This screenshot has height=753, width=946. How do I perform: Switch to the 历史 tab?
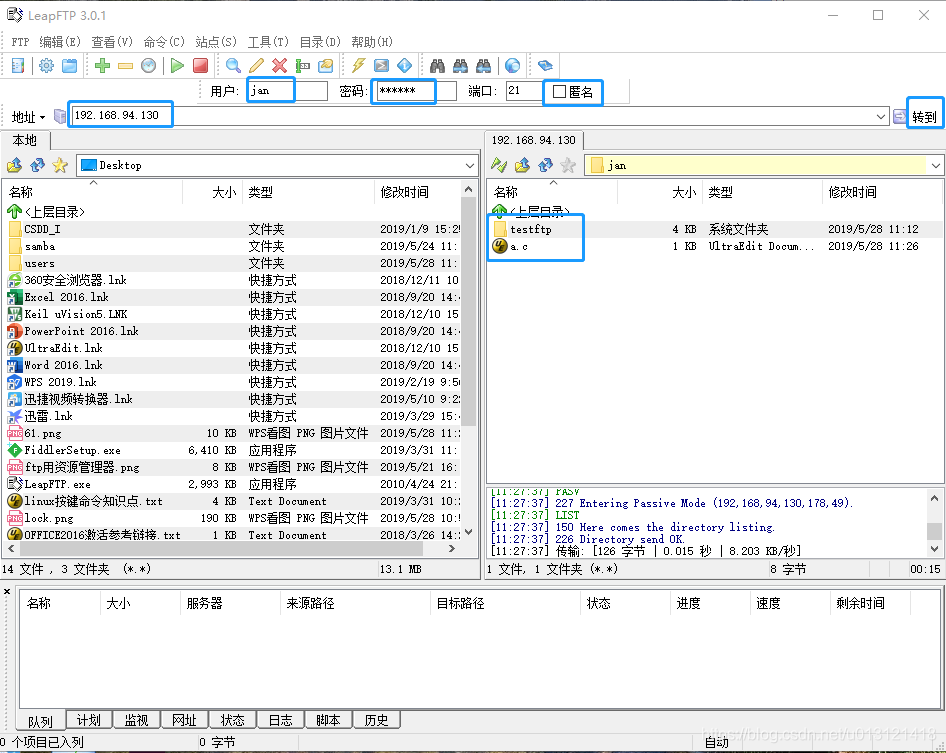pyautogui.click(x=376, y=720)
